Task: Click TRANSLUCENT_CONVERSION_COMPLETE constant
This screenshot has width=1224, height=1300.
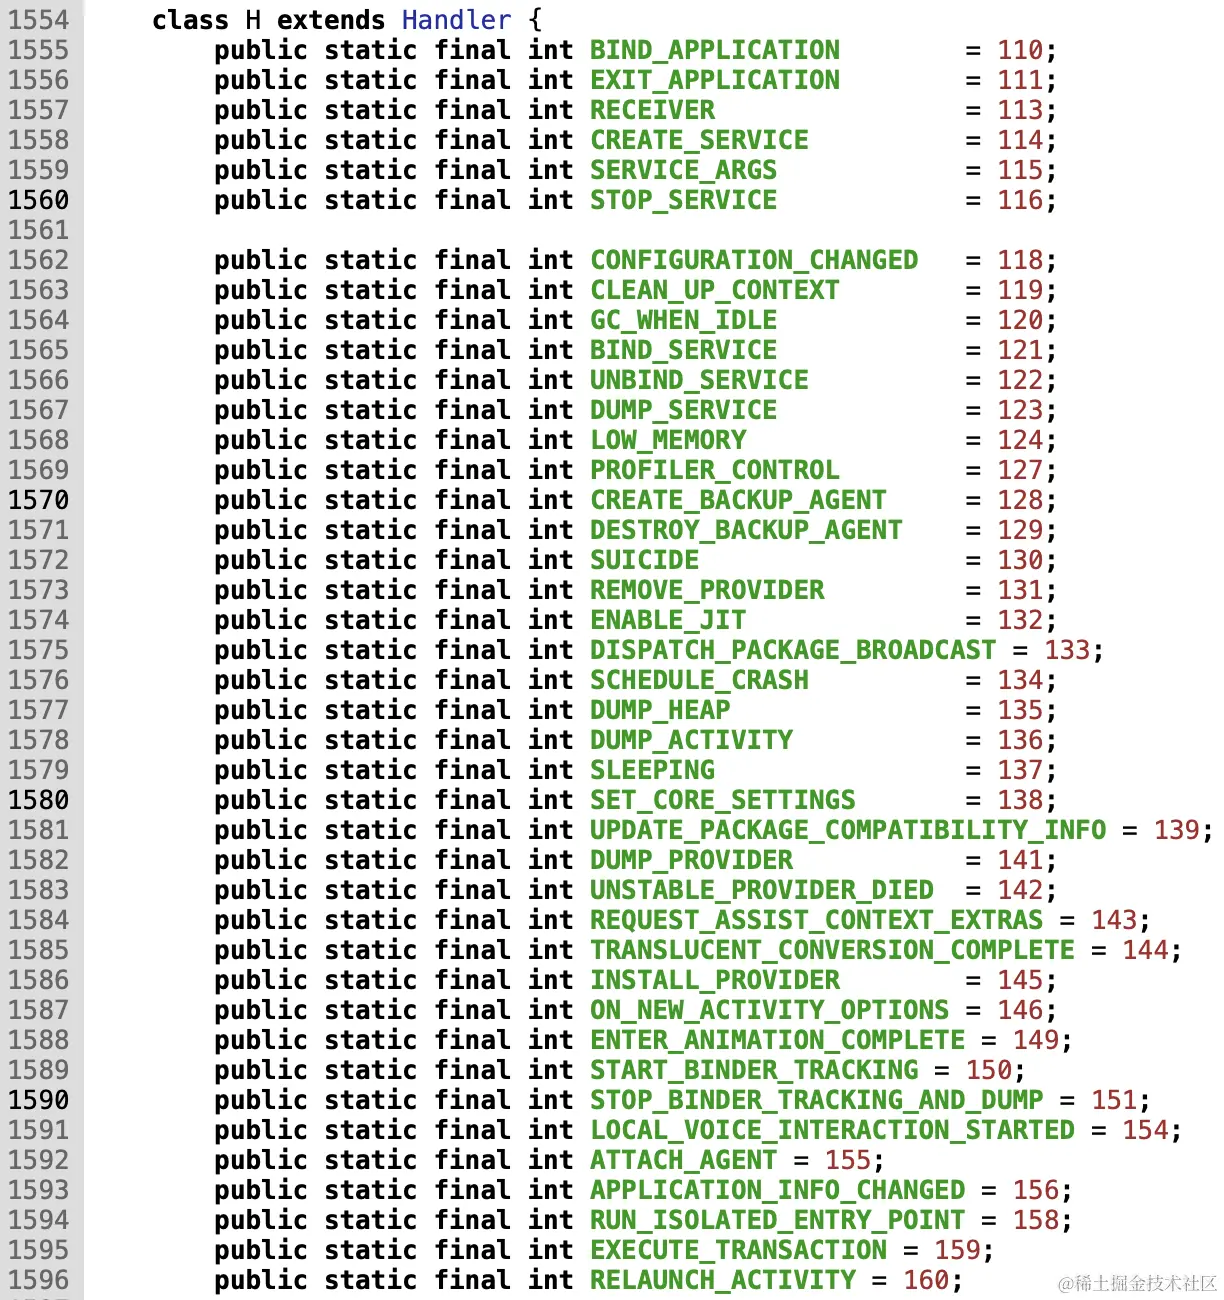Action: click(832, 950)
